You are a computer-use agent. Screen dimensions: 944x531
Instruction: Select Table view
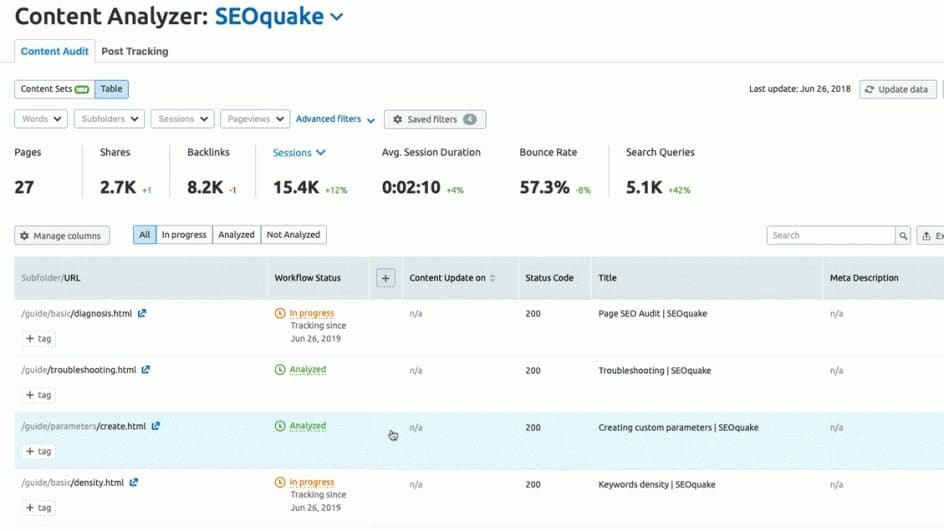click(111, 89)
